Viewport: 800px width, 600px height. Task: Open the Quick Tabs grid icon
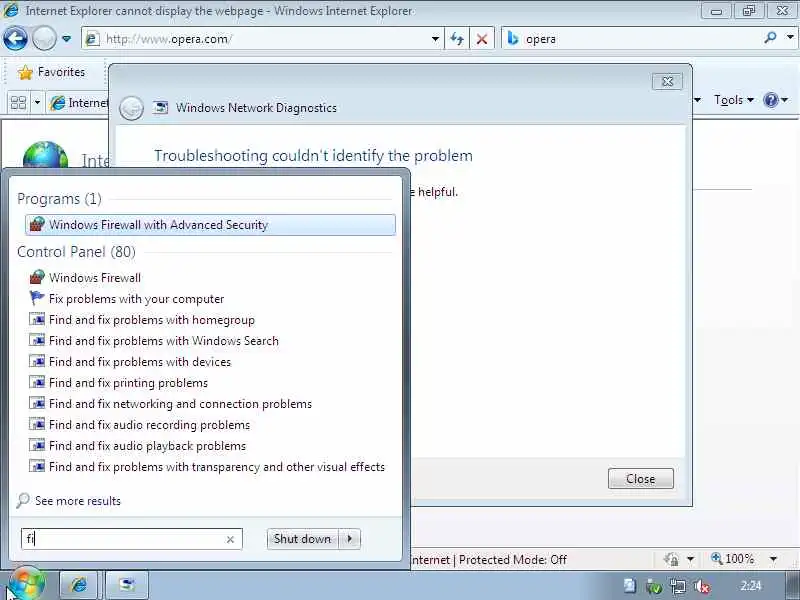point(18,103)
